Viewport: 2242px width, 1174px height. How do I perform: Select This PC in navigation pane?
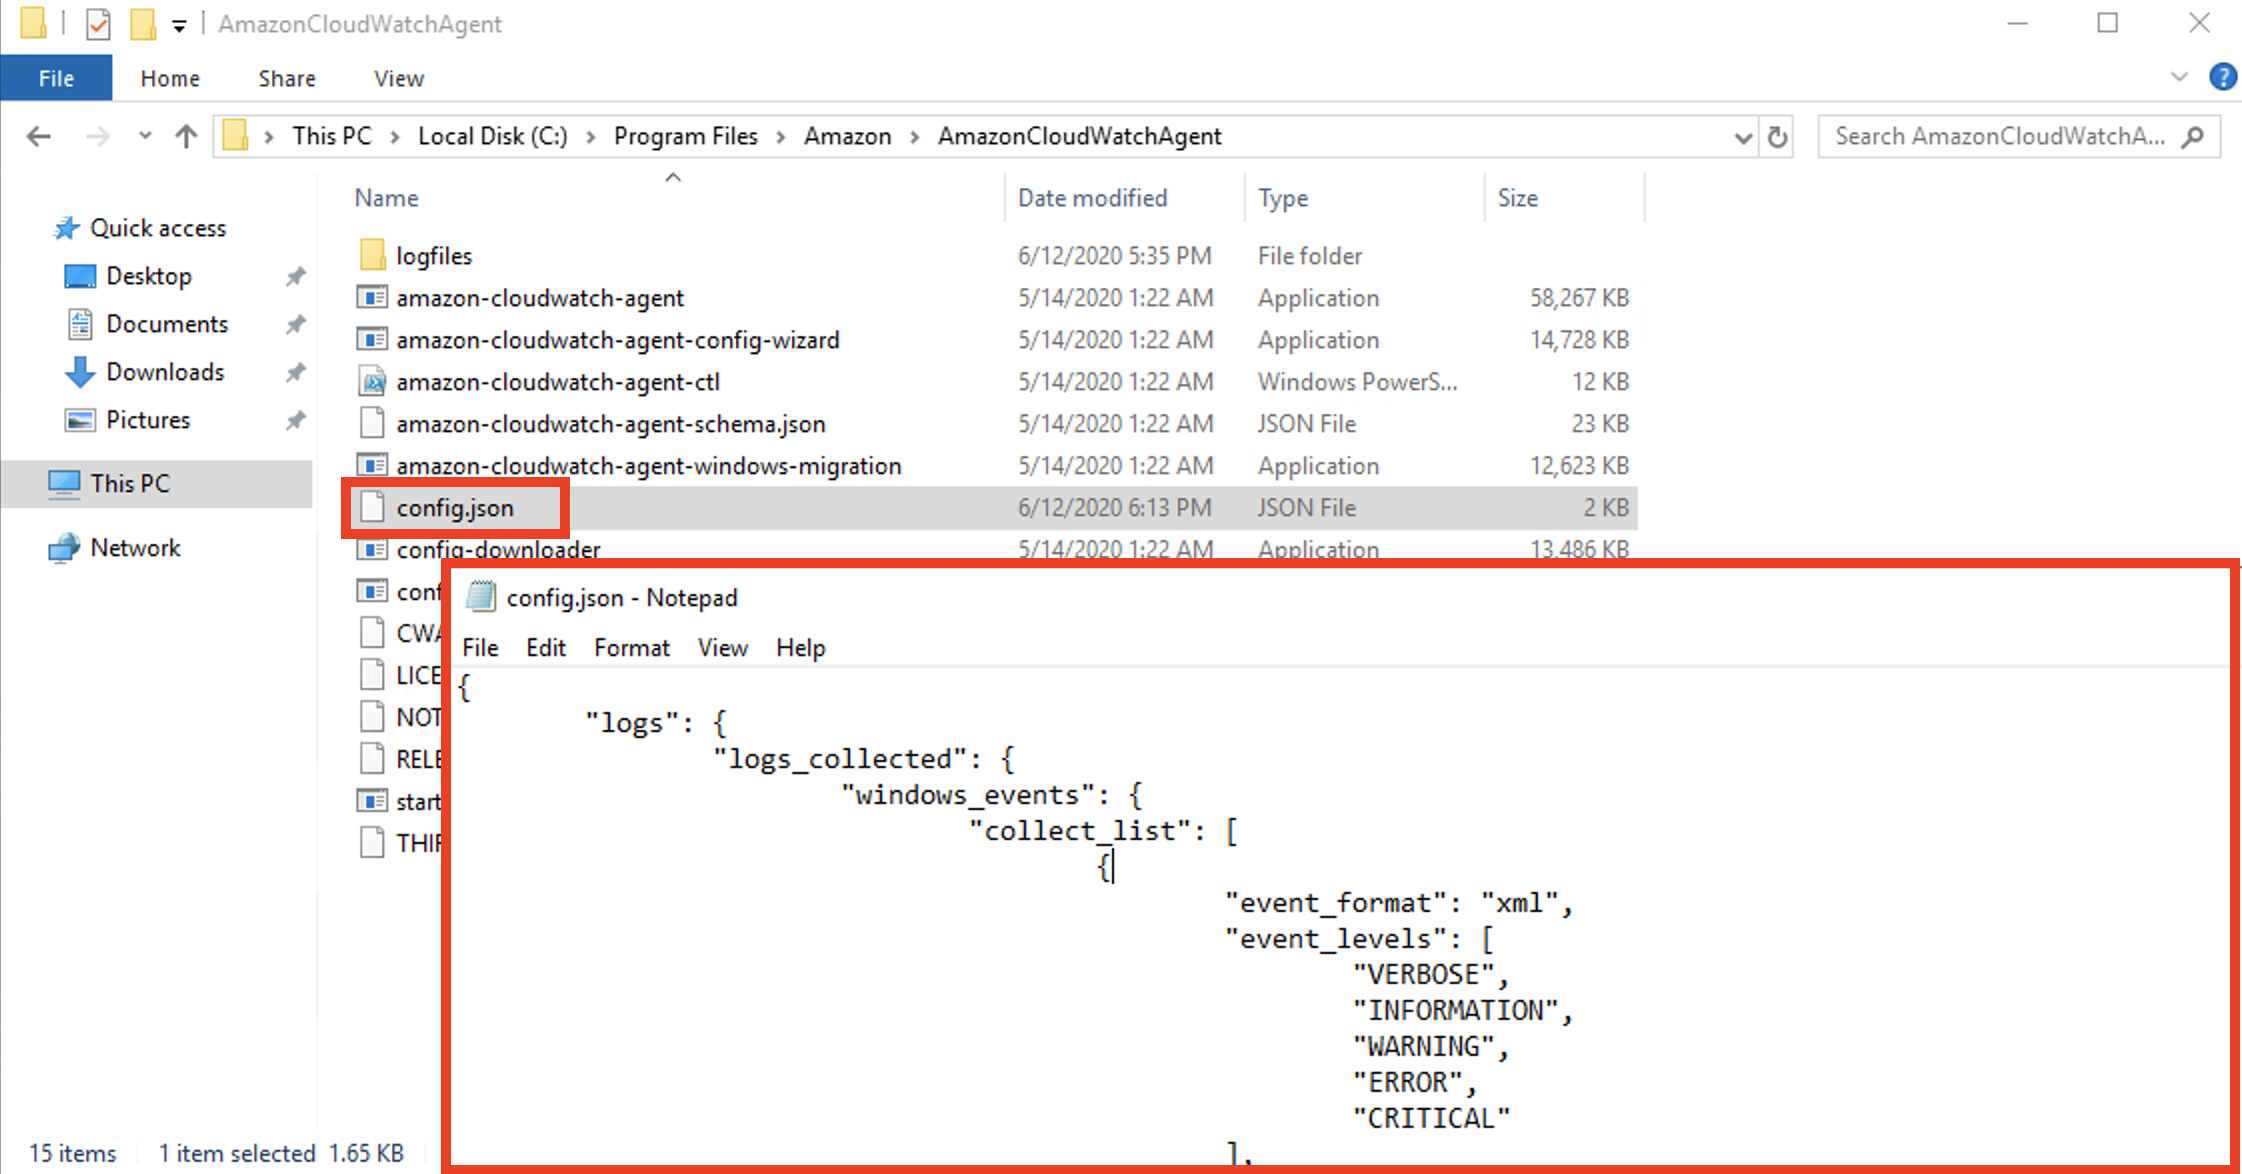click(130, 484)
